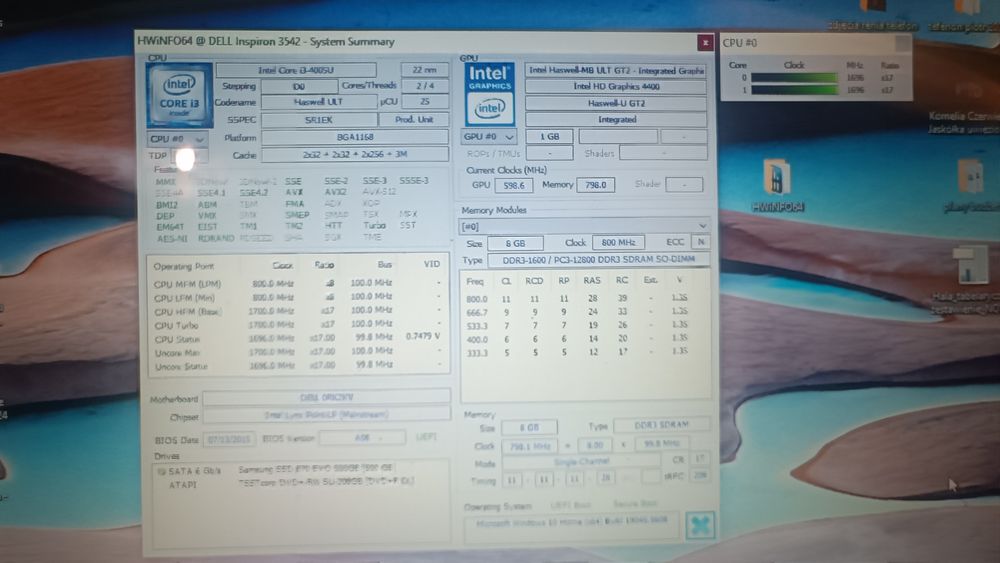Click the Haswell ULT codename field

coord(319,102)
